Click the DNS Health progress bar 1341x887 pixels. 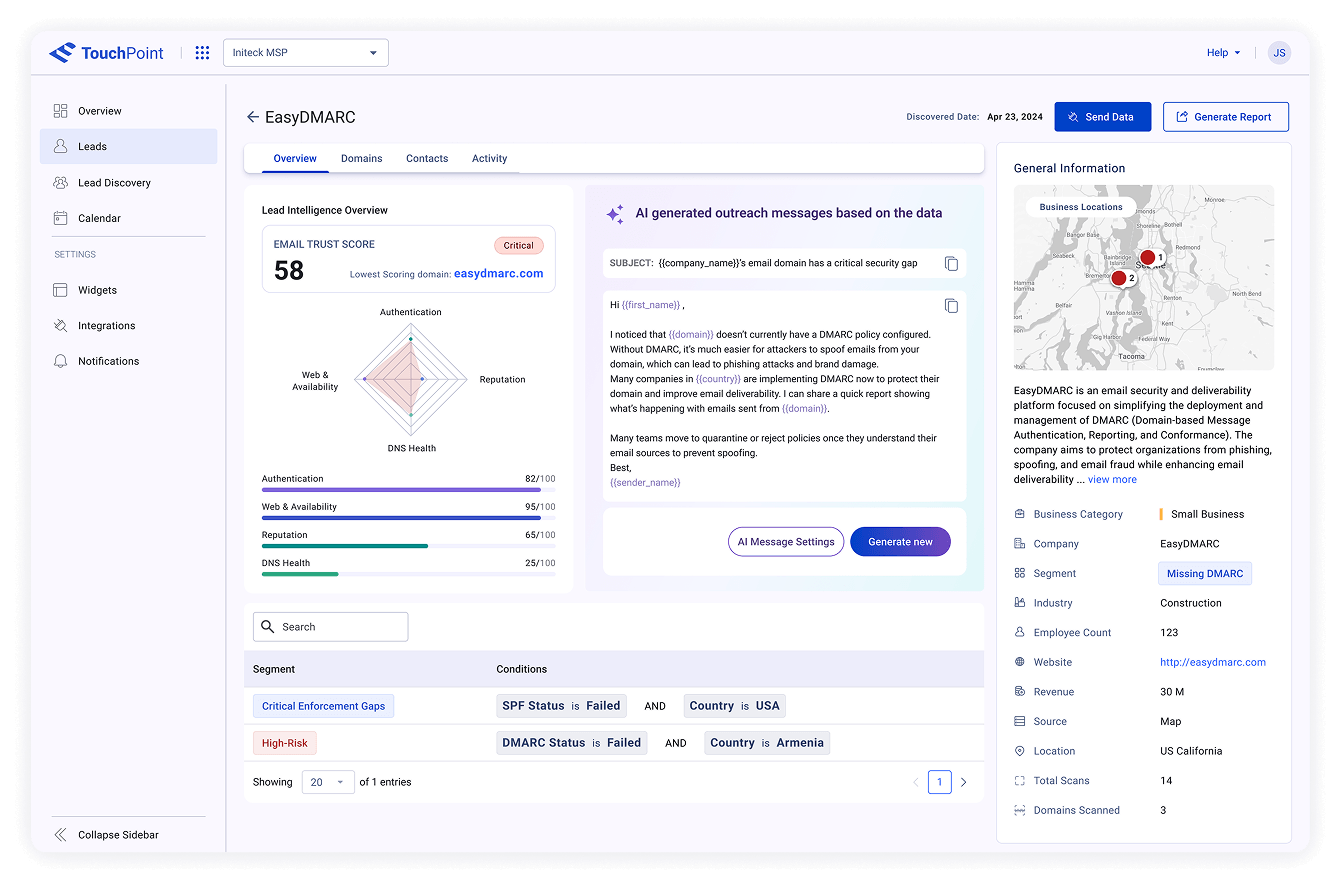409,574
